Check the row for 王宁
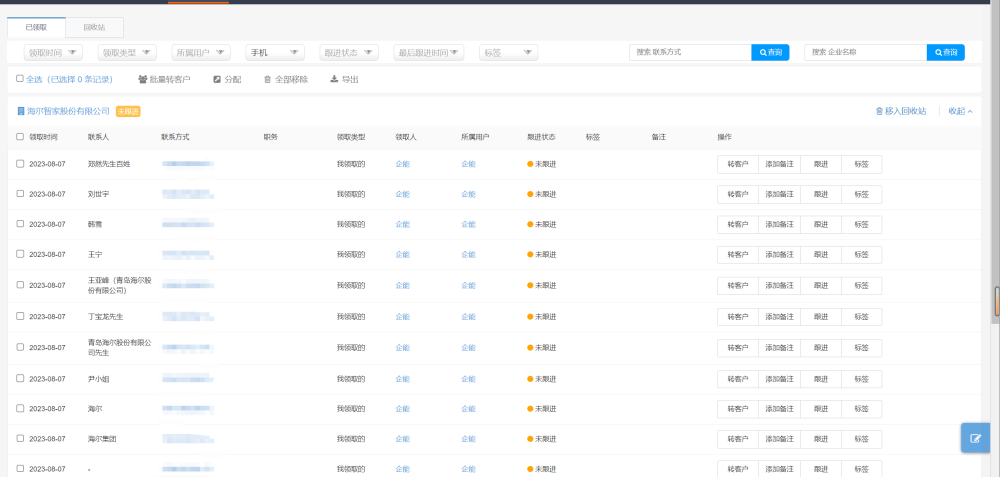The height and width of the screenshot is (477, 1000). click(20, 254)
